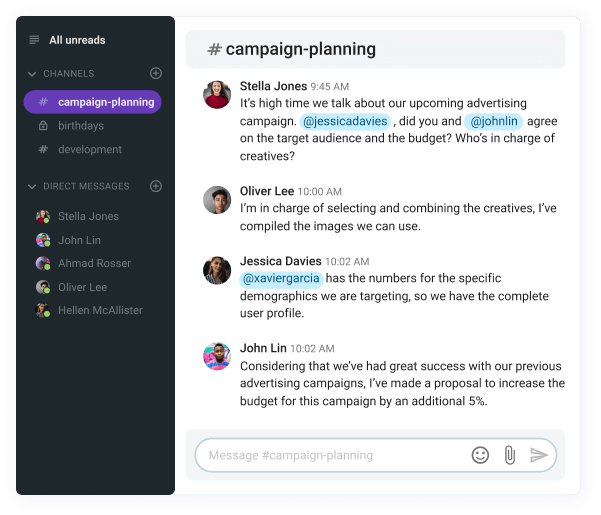Open direct message with John Lin
Viewport: 601px width, 515px height.
(x=79, y=240)
